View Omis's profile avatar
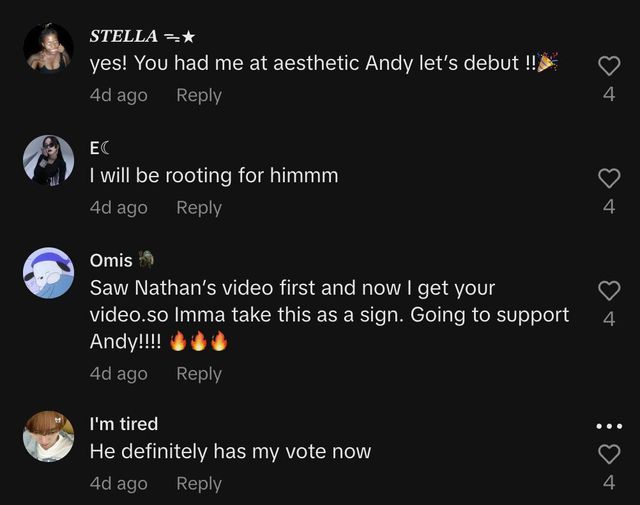 (x=48, y=272)
